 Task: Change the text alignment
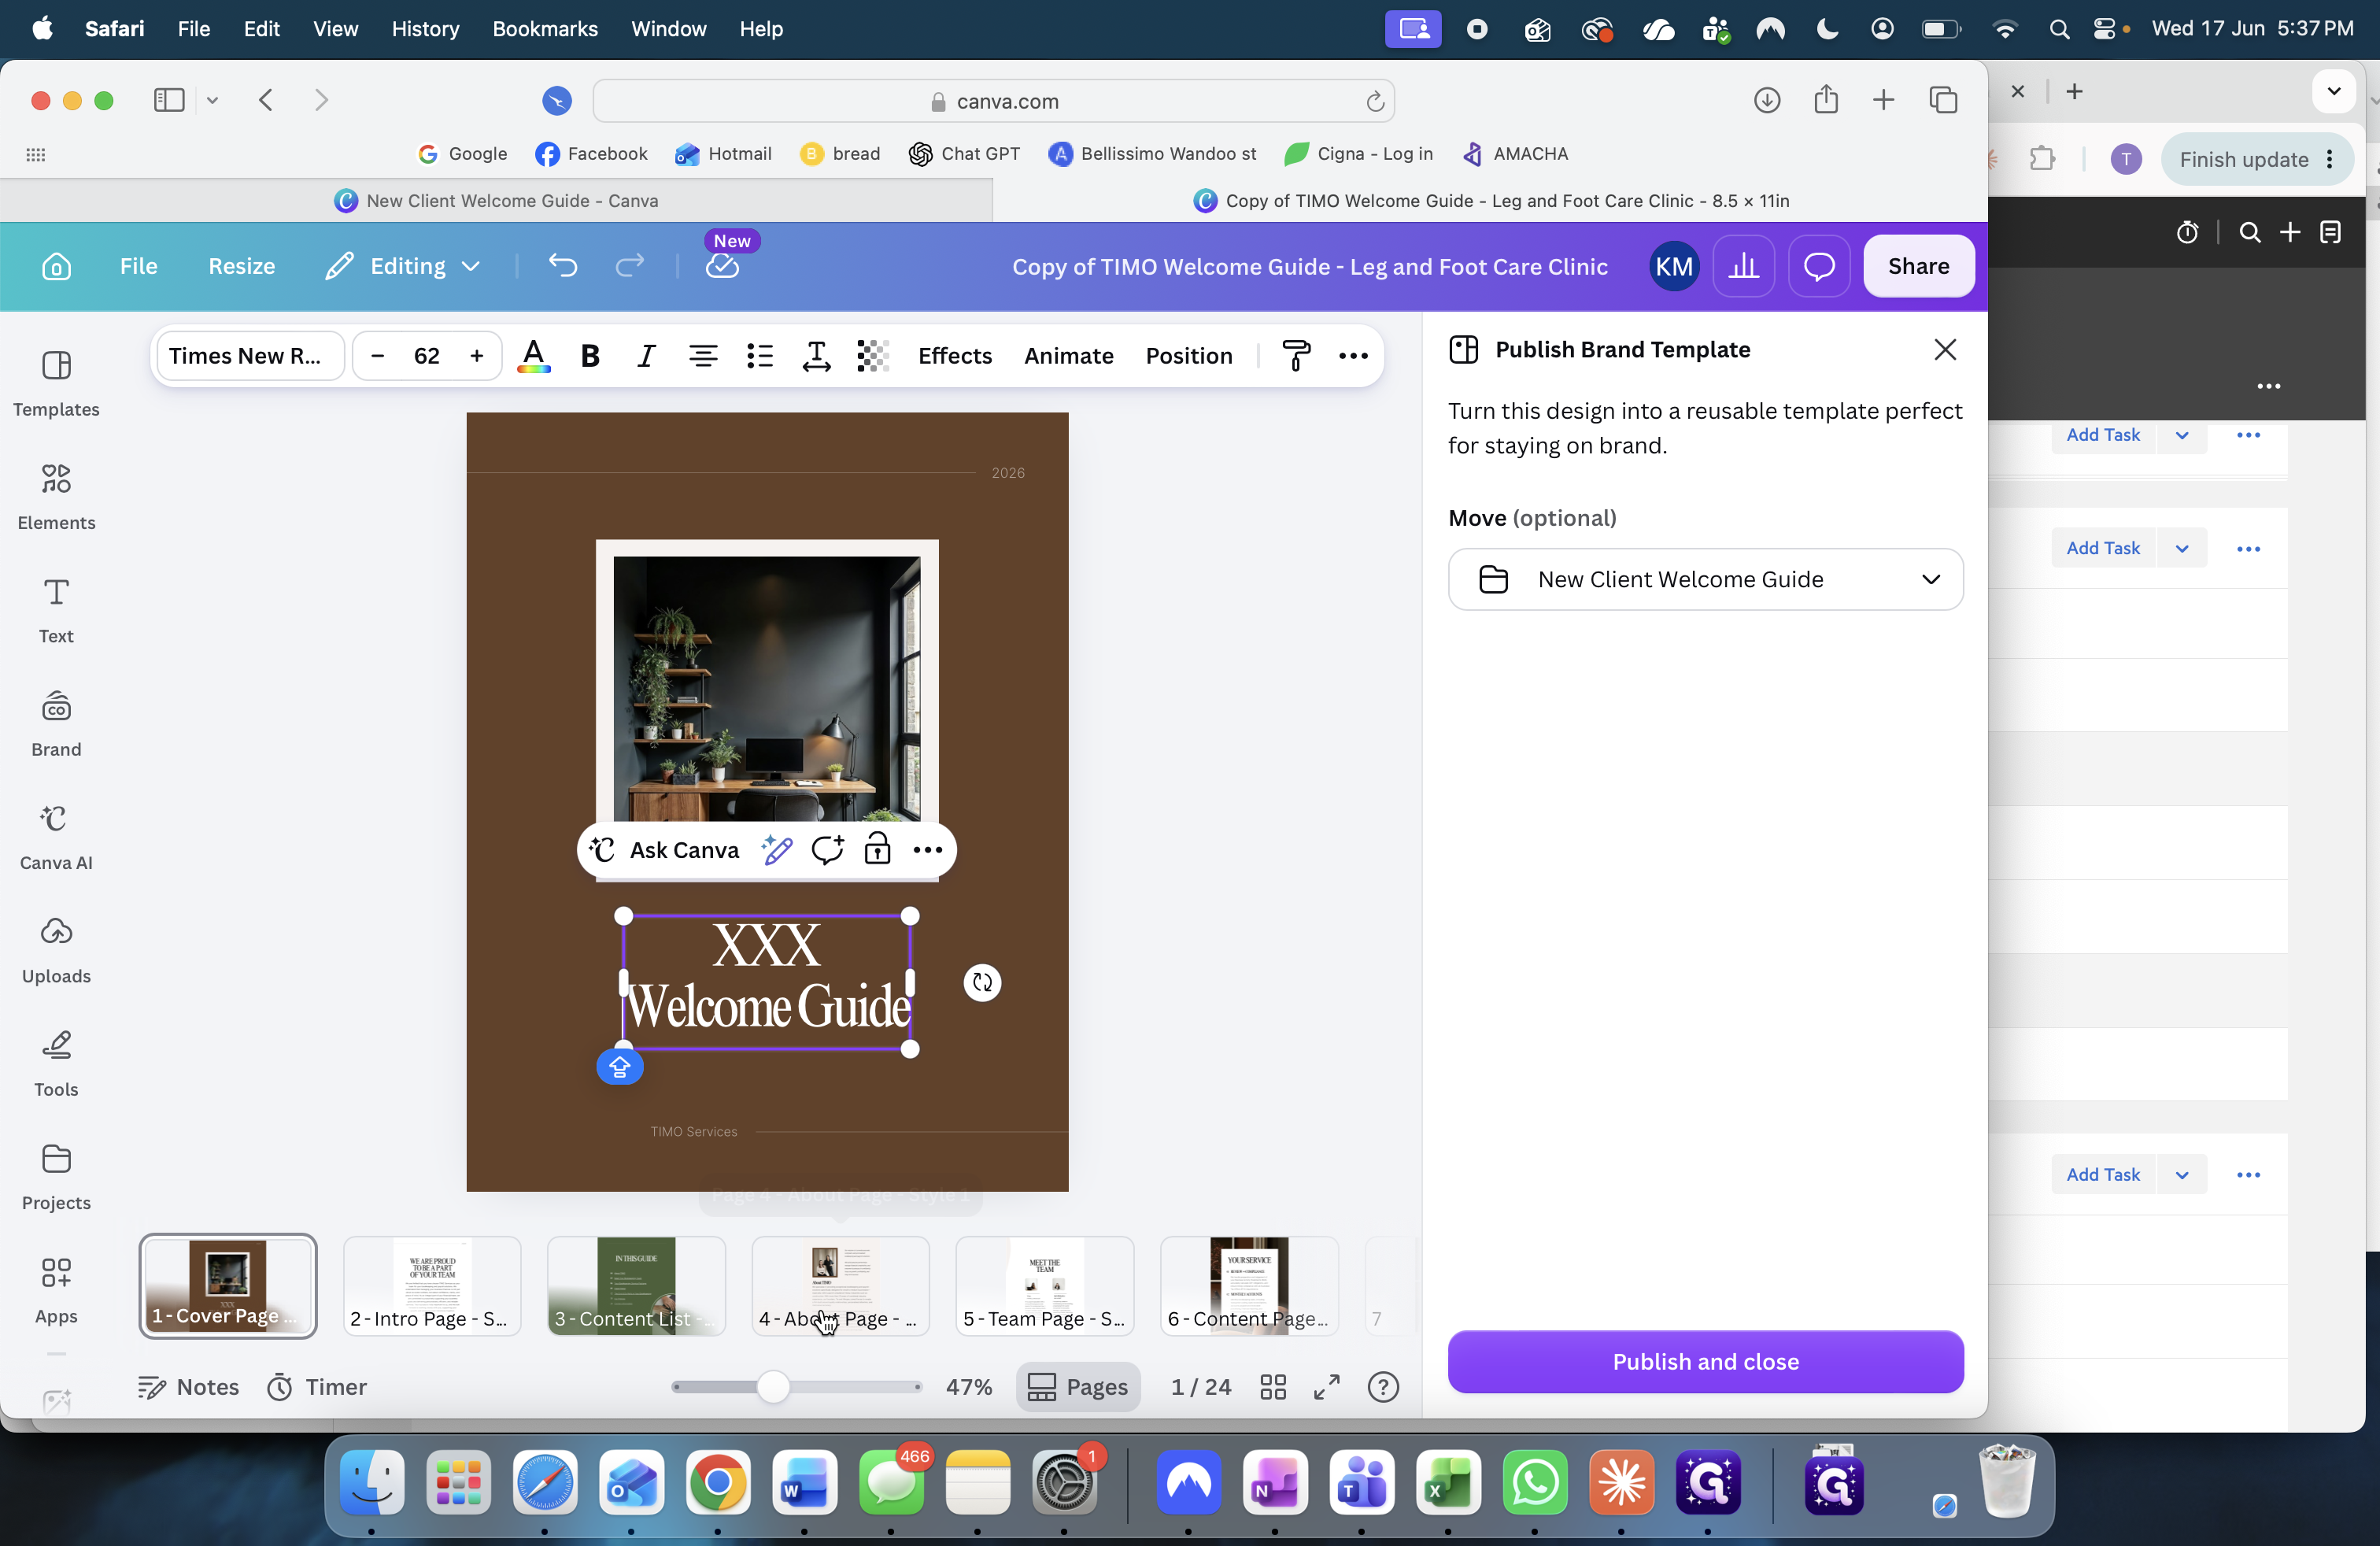coord(703,356)
